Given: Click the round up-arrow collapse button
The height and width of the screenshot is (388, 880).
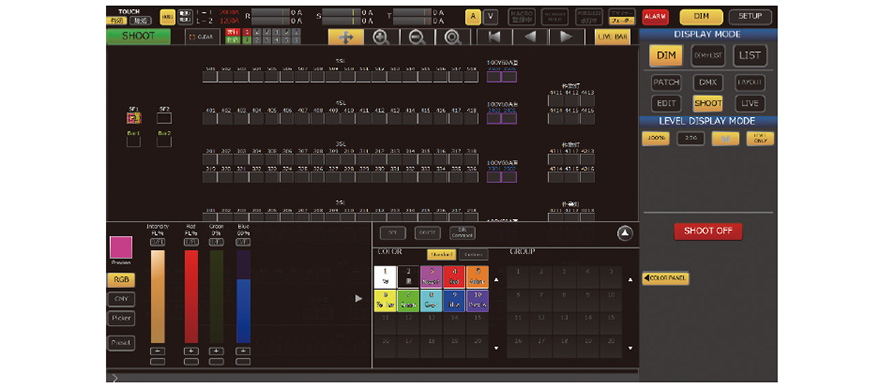Looking at the screenshot, I should [625, 234].
